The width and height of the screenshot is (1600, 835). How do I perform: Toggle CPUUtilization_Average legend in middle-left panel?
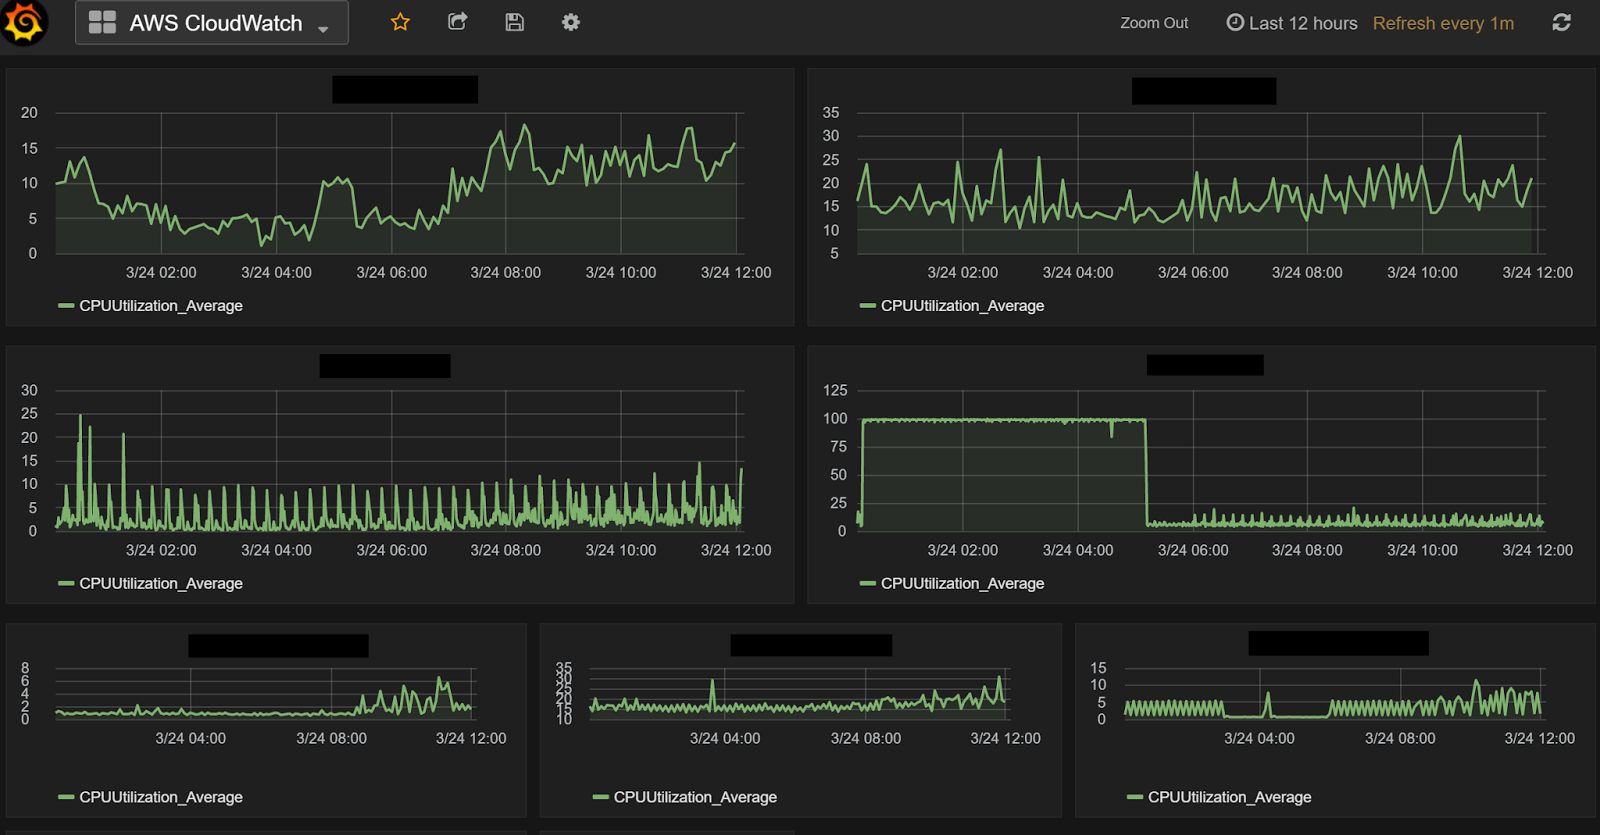pyautogui.click(x=161, y=584)
